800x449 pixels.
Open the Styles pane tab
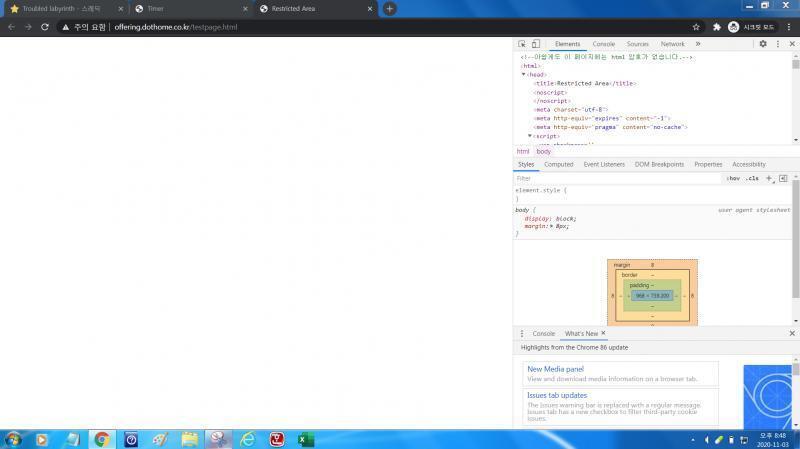pyautogui.click(x=526, y=164)
